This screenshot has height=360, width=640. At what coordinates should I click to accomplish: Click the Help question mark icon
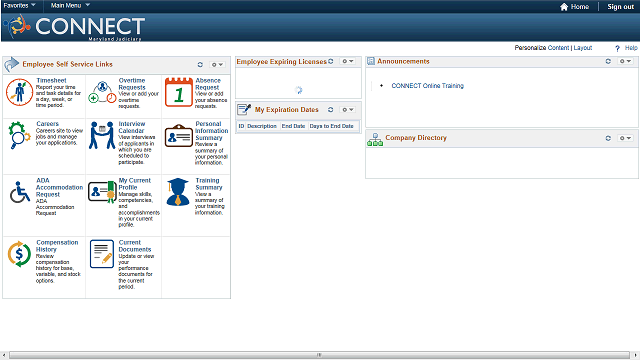(x=618, y=48)
